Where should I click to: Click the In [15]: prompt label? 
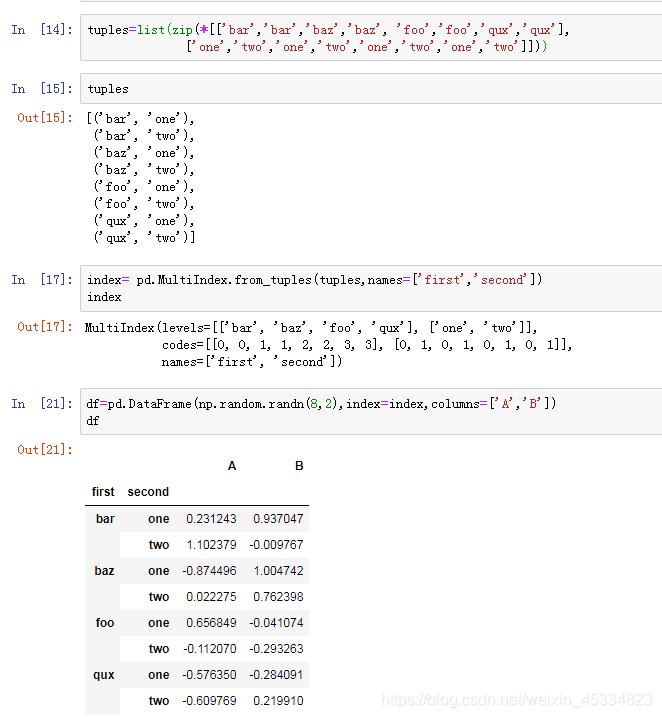[42, 88]
